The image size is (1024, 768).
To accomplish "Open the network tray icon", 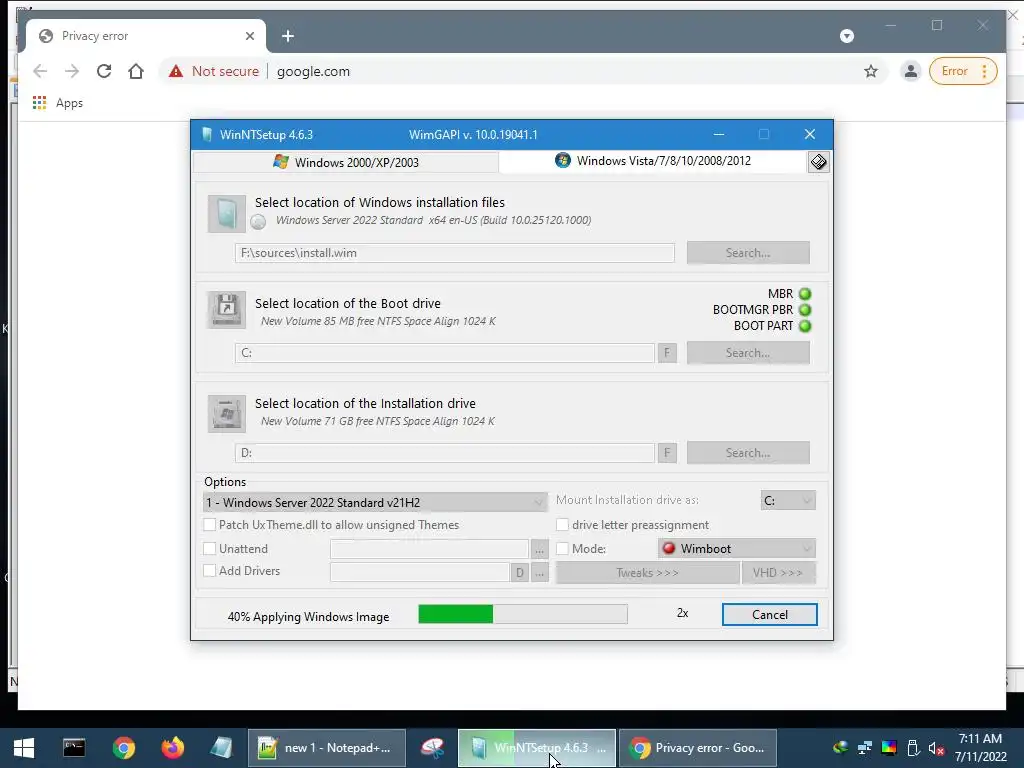I will pos(865,748).
